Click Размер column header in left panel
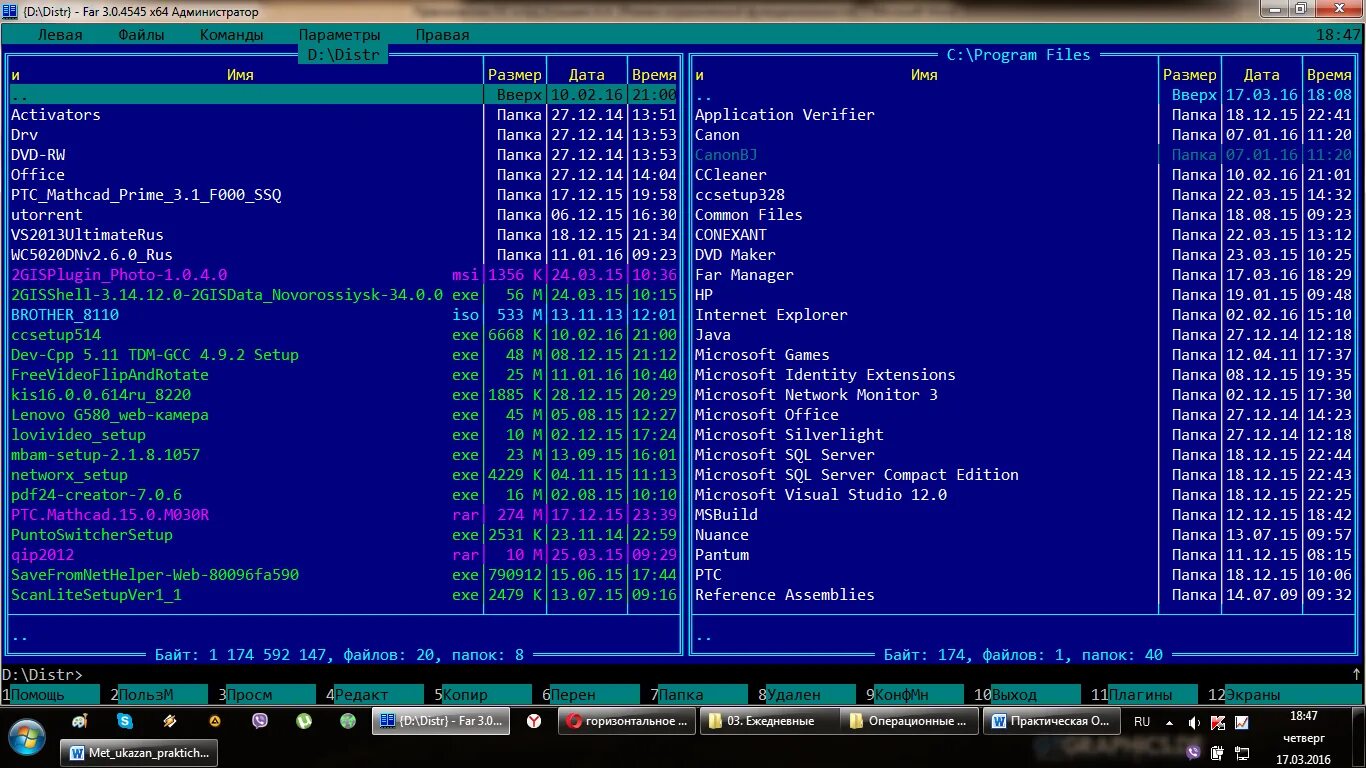 pyautogui.click(x=515, y=75)
